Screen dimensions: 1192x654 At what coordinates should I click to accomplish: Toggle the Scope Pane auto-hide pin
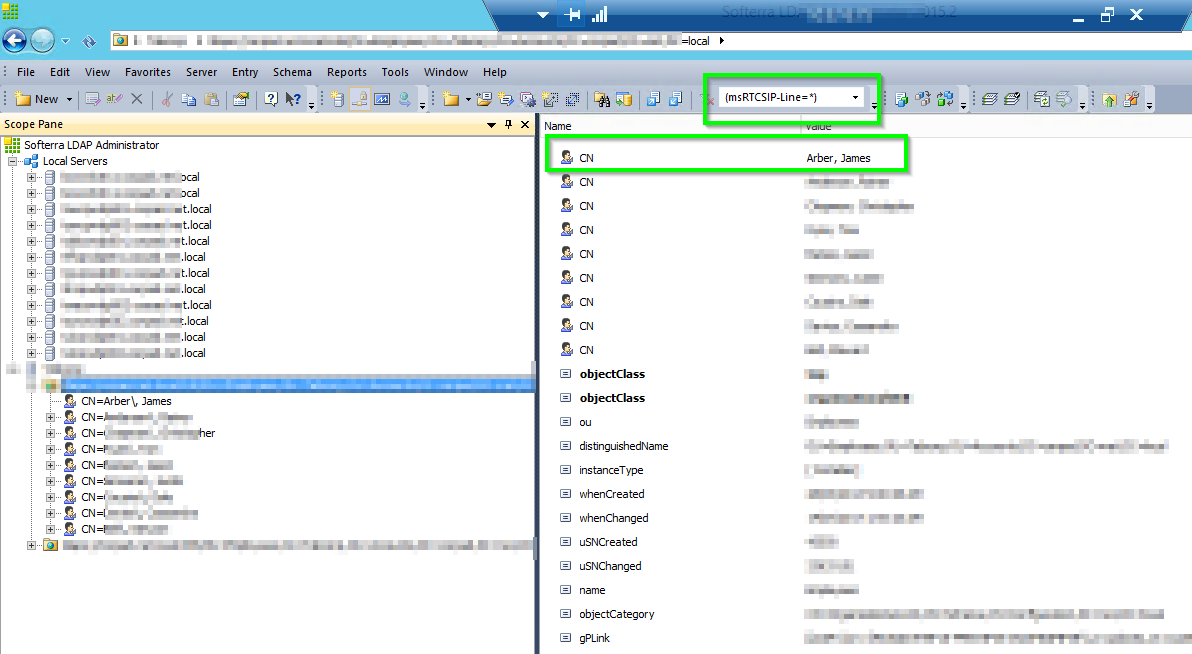point(509,124)
